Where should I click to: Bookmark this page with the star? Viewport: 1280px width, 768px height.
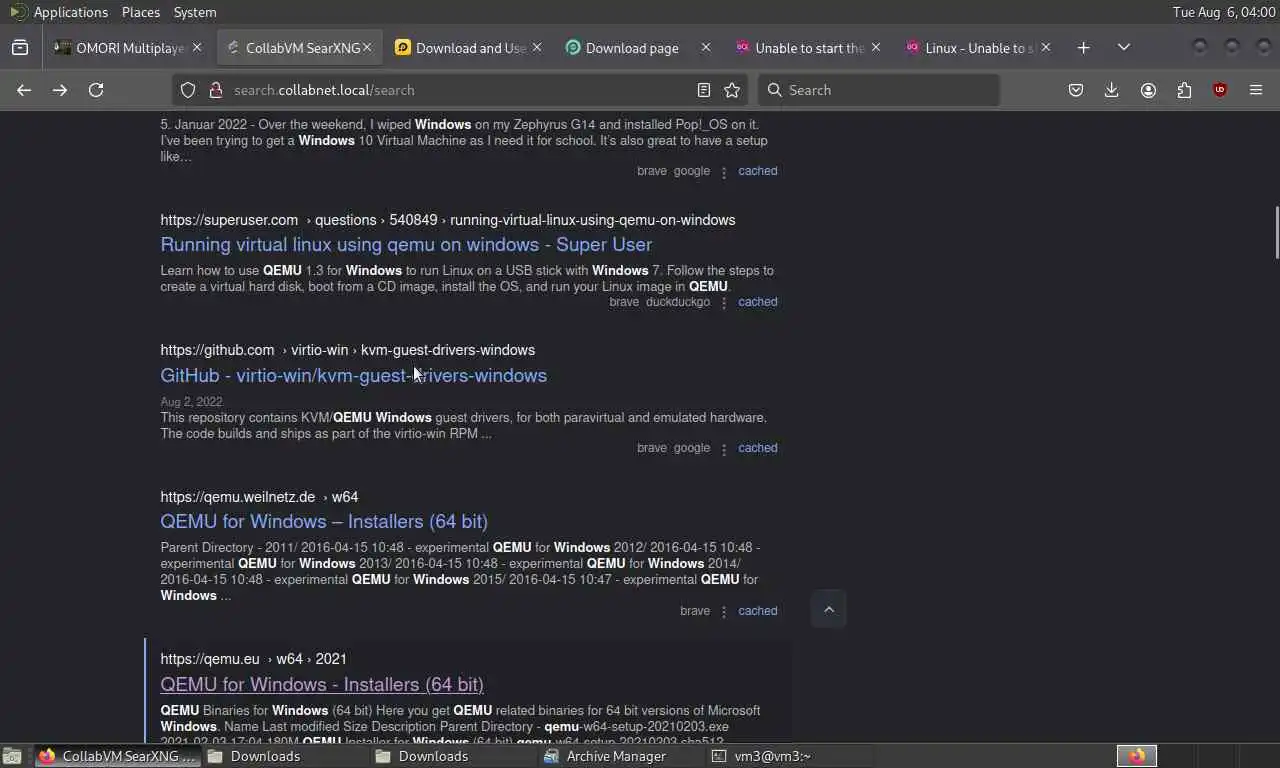click(x=732, y=90)
